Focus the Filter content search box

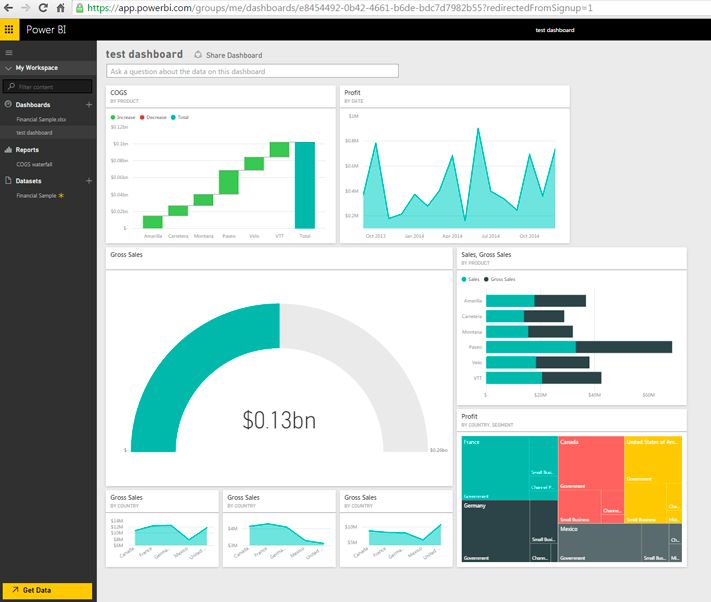(x=48, y=86)
